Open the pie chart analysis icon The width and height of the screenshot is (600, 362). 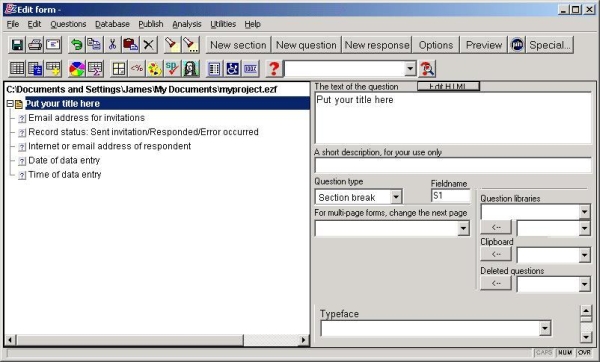(x=77, y=69)
